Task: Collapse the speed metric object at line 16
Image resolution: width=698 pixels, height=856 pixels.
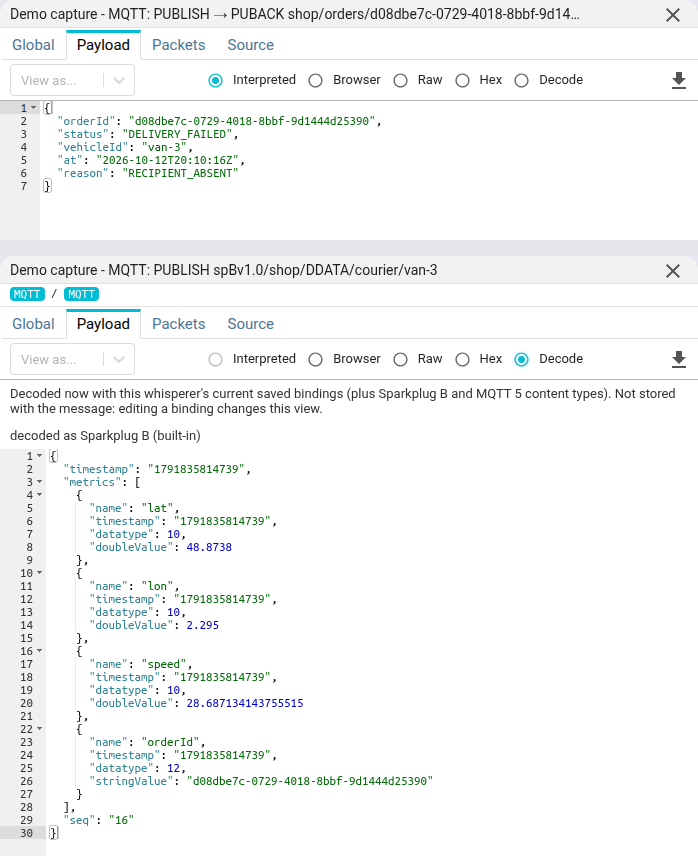Action: tap(39, 651)
